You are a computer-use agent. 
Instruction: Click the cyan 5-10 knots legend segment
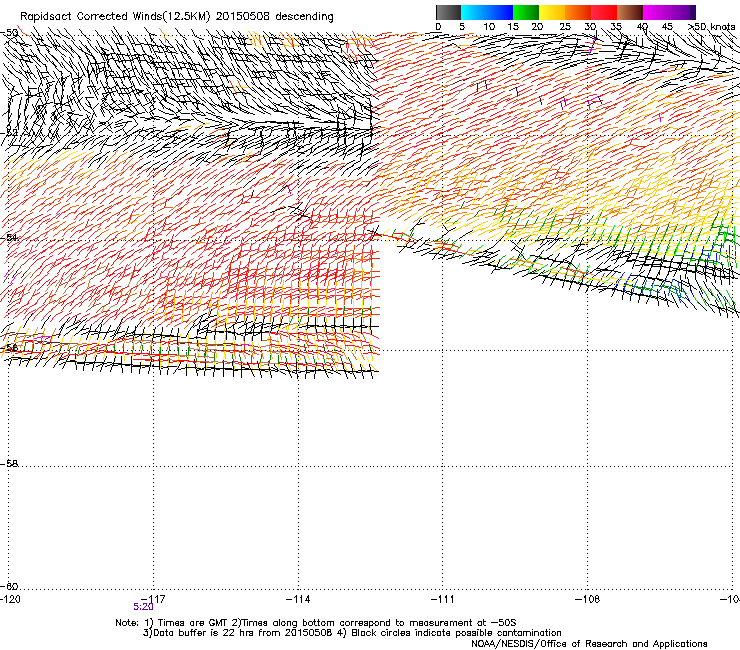click(474, 12)
